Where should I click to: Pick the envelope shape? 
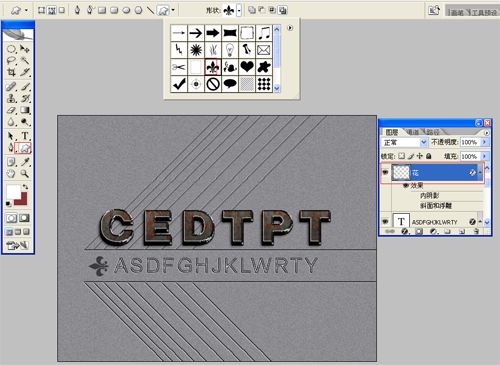(x=264, y=50)
